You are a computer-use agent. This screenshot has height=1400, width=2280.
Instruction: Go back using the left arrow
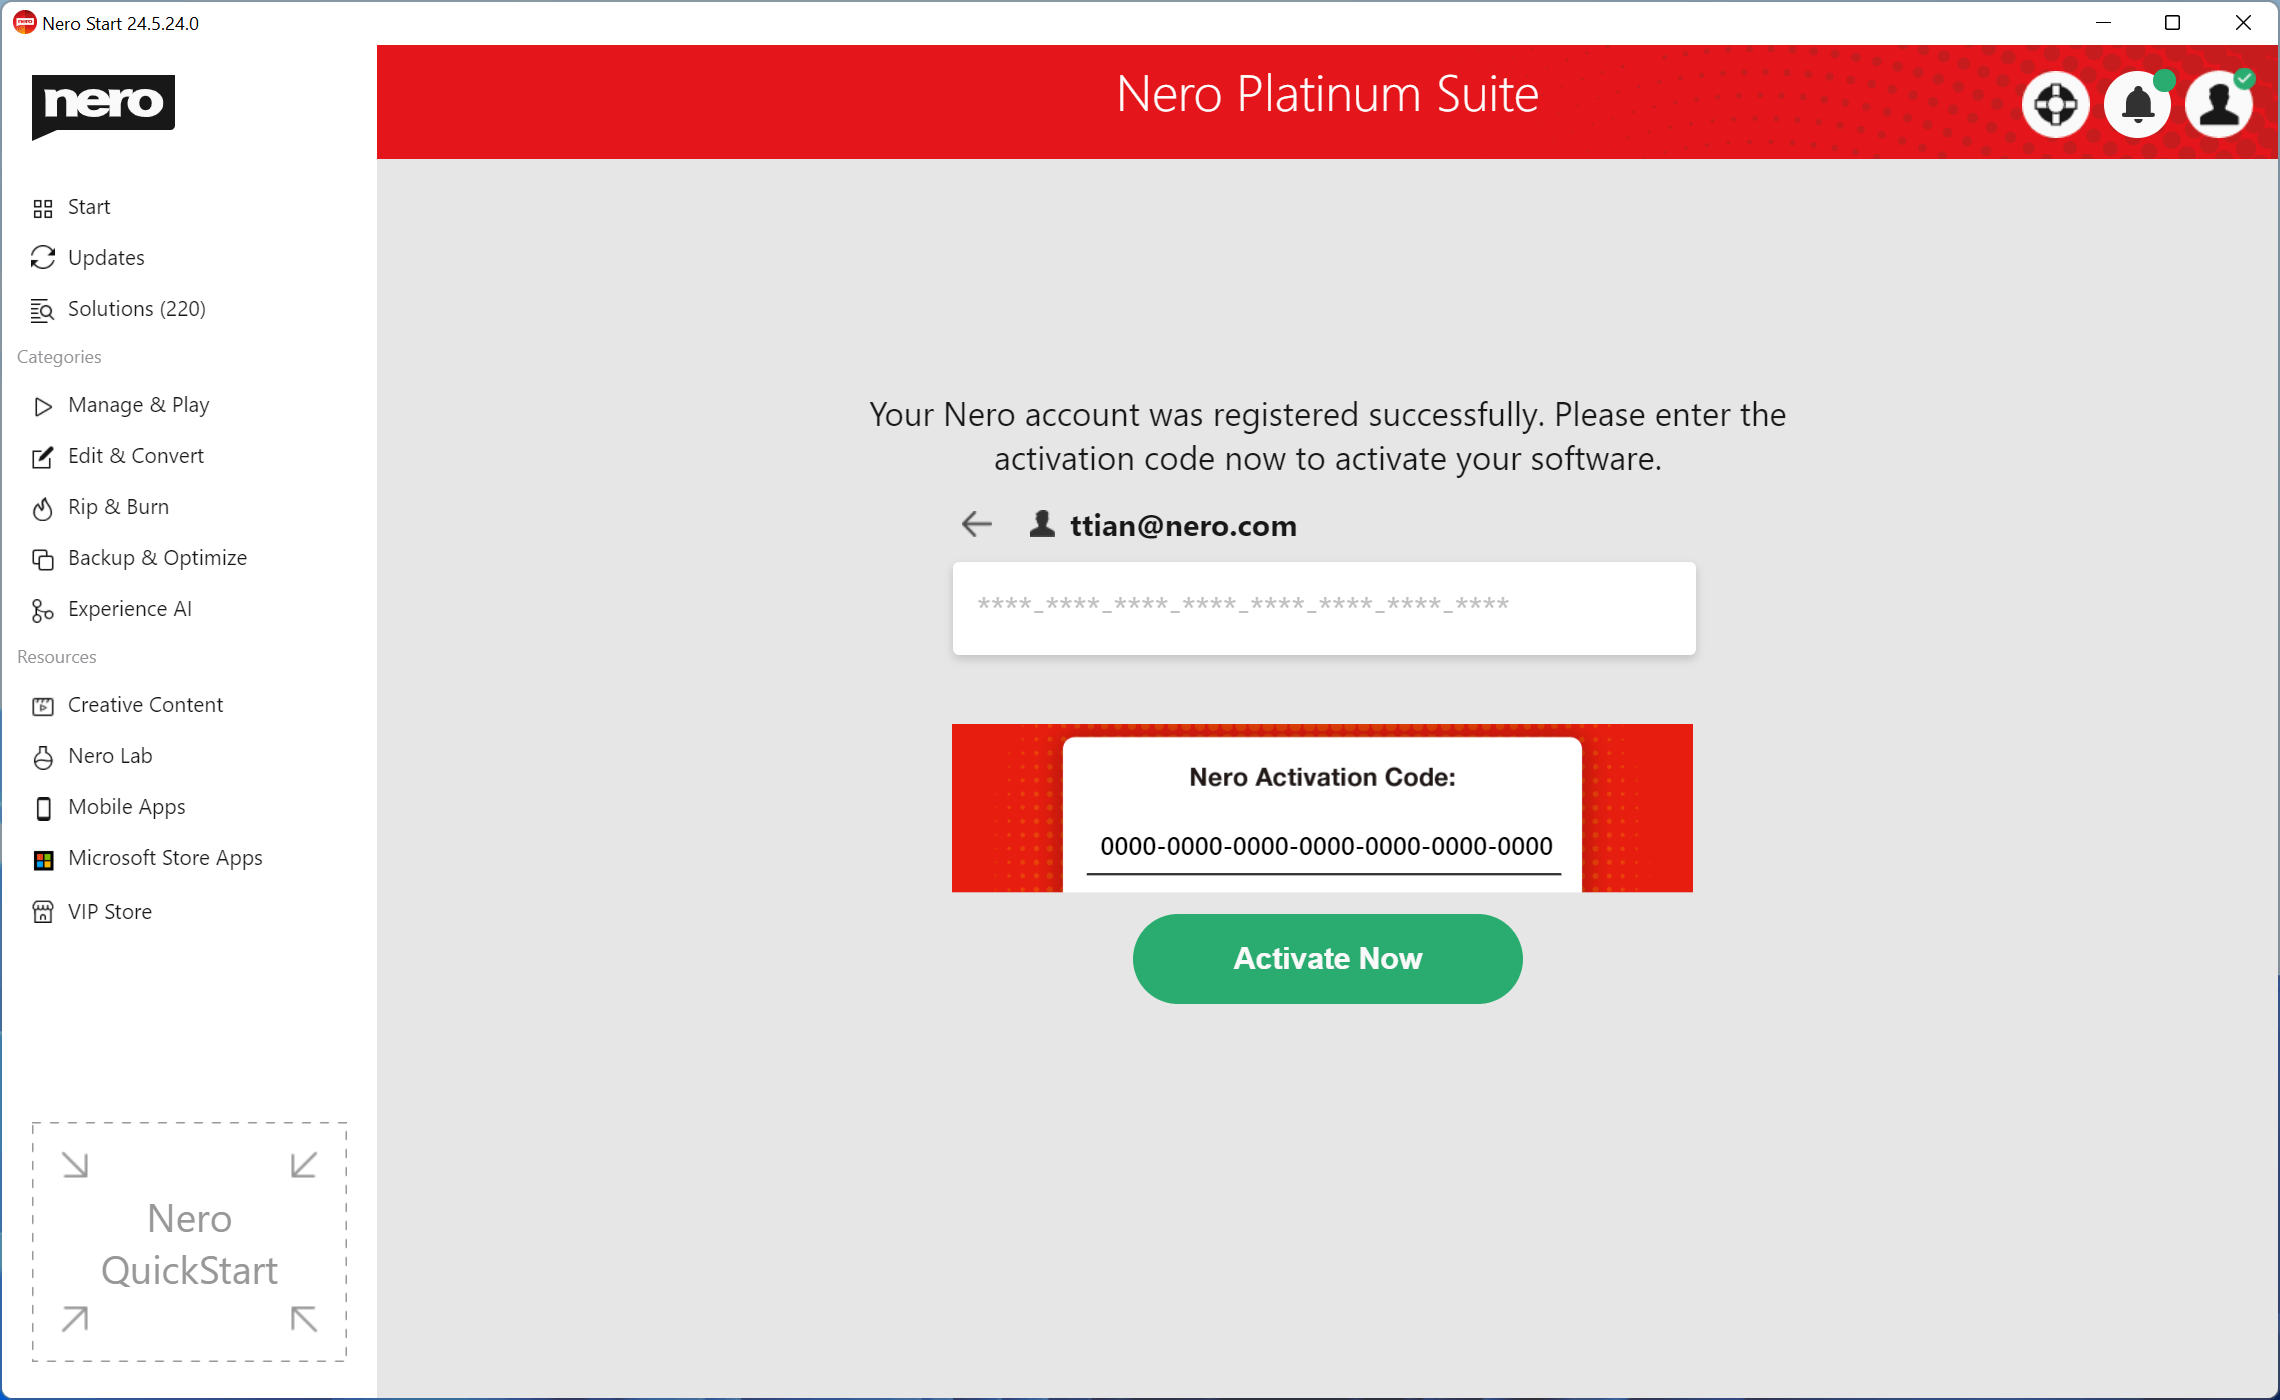(976, 524)
